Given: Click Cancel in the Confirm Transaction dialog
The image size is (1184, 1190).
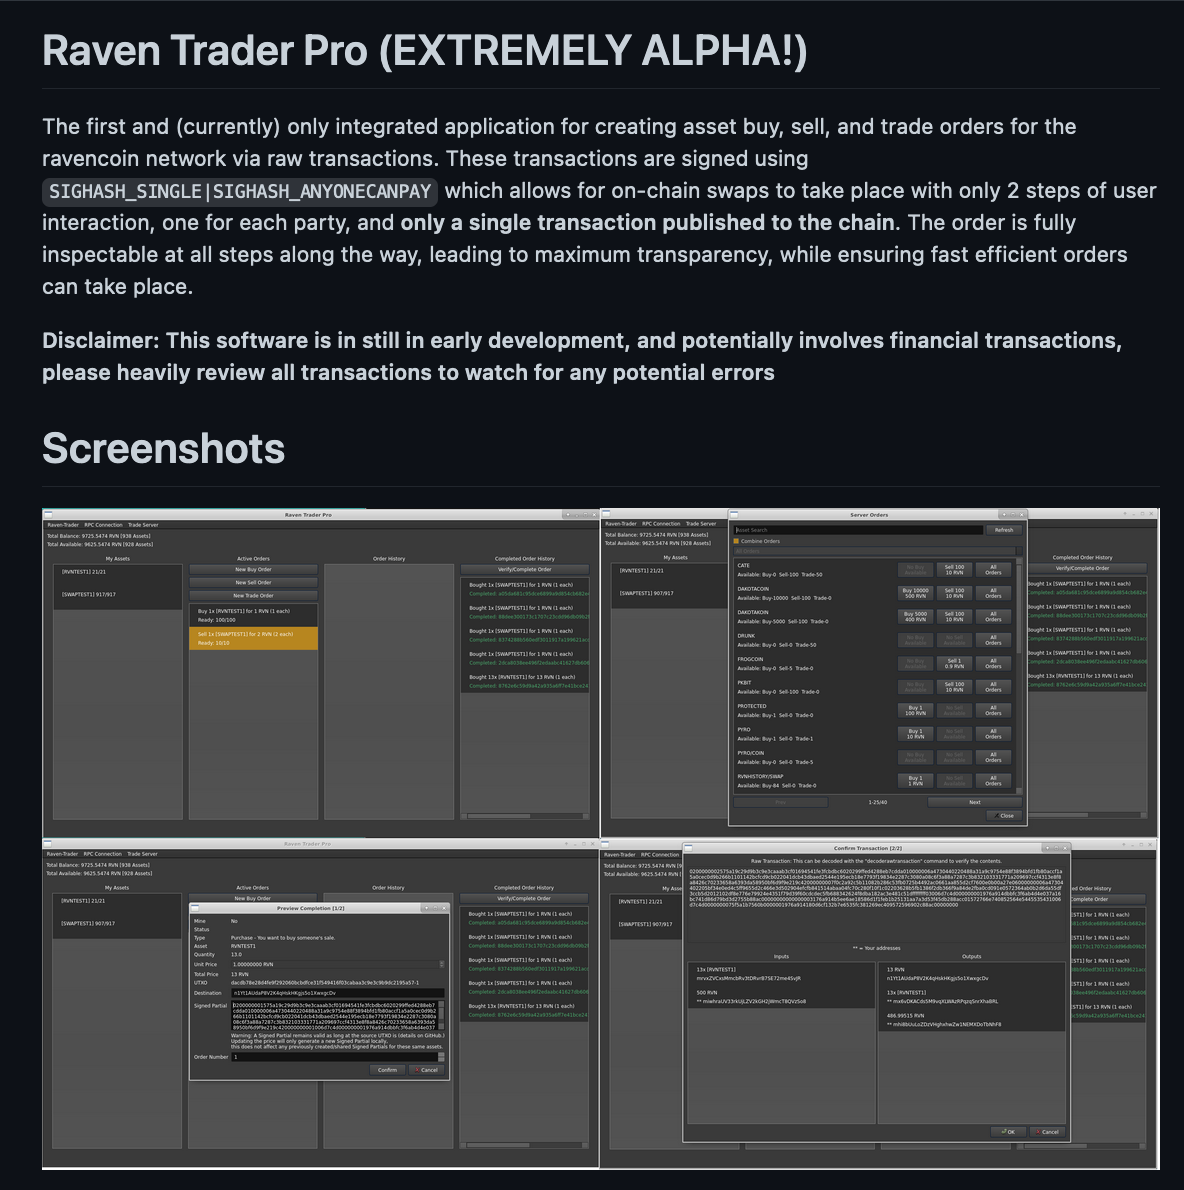Looking at the screenshot, I should coord(1048,1132).
